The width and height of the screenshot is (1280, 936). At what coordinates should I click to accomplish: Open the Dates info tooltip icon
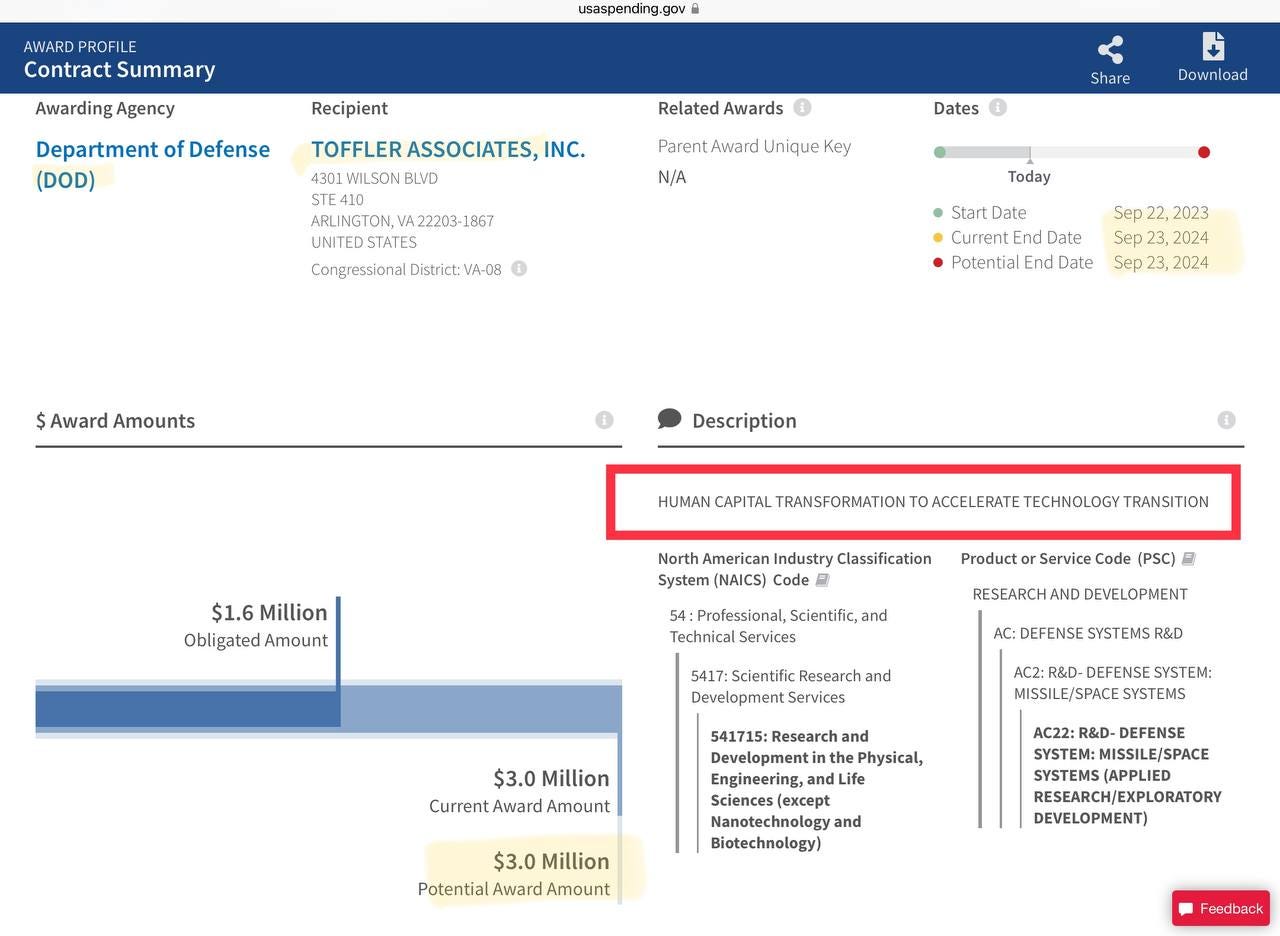997,107
